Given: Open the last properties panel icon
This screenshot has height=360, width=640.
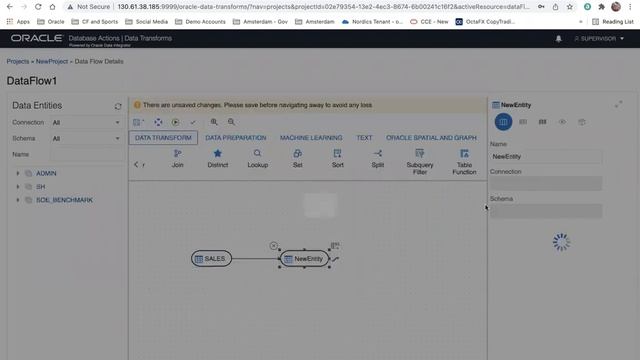Looking at the screenshot, I should point(582,122).
